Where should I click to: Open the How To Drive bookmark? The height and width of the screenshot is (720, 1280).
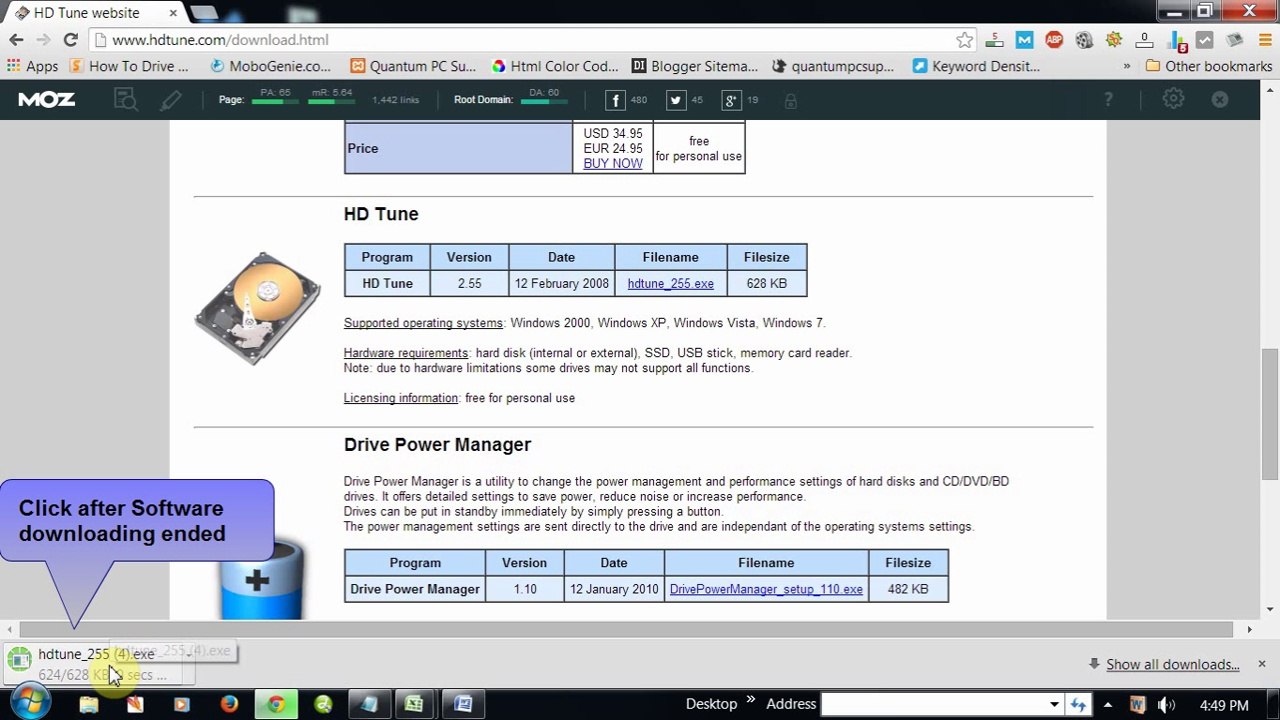point(129,66)
